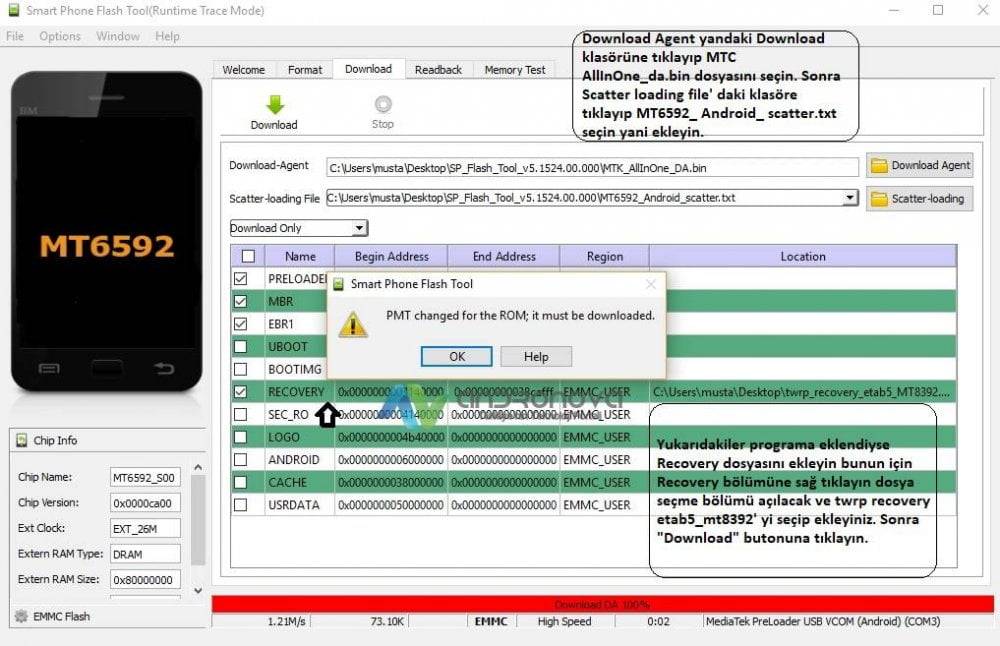Image resolution: width=1000 pixels, height=646 pixels.
Task: Click the Ext Clock value field
Action: pos(145,529)
